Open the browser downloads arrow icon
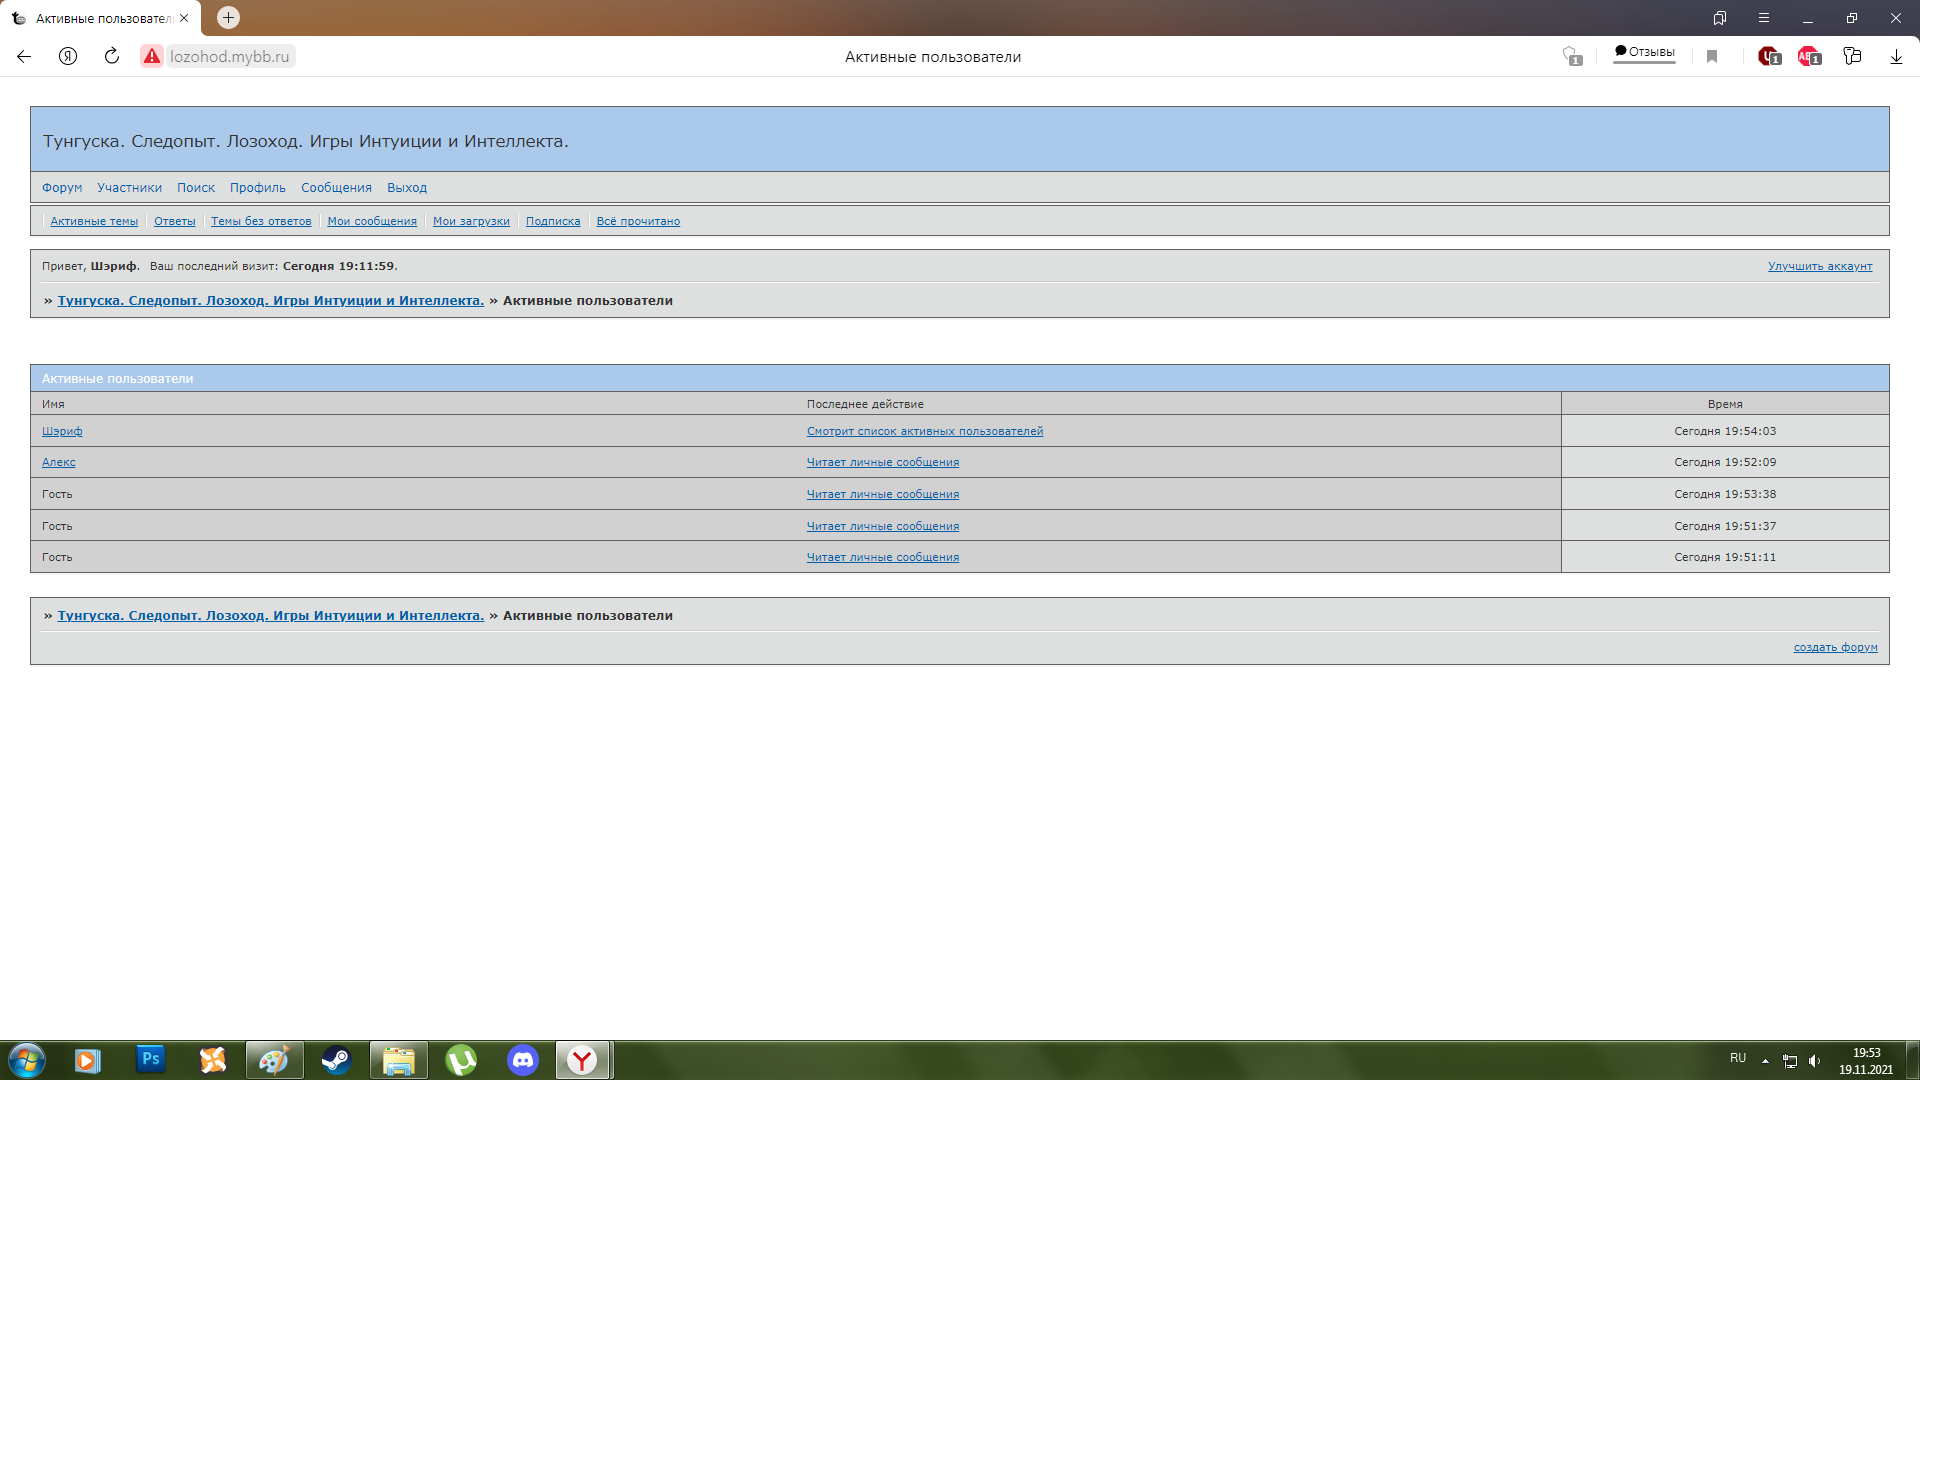1936x1468 pixels. [1896, 57]
